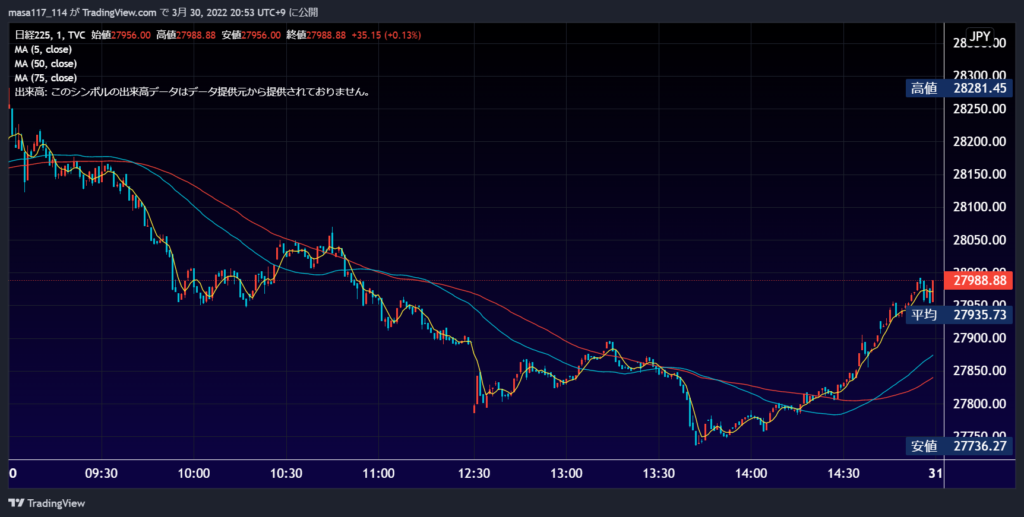Click the 28150.00 price axis label
1024x517 pixels.
[980, 174]
